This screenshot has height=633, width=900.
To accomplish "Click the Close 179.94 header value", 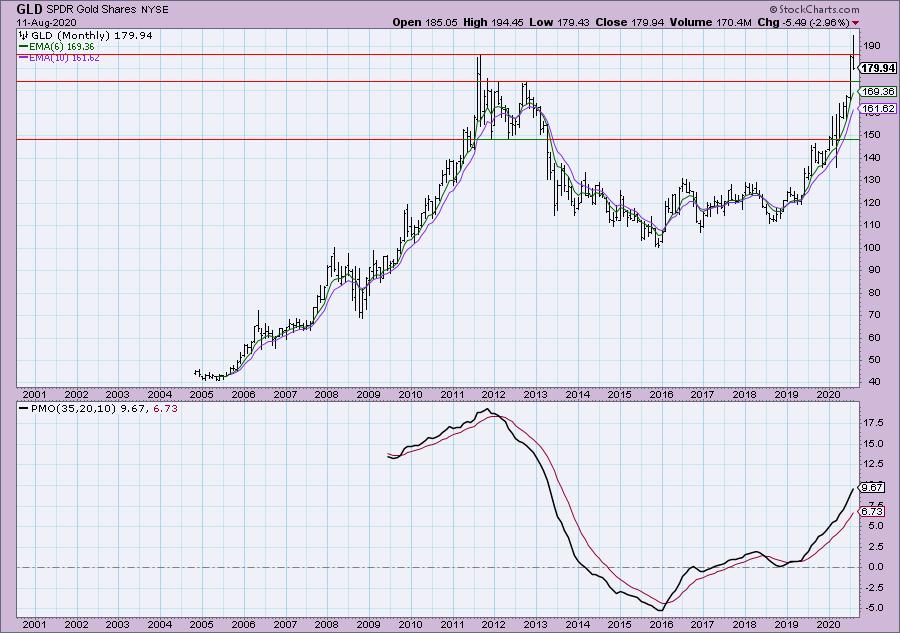I will tap(630, 22).
